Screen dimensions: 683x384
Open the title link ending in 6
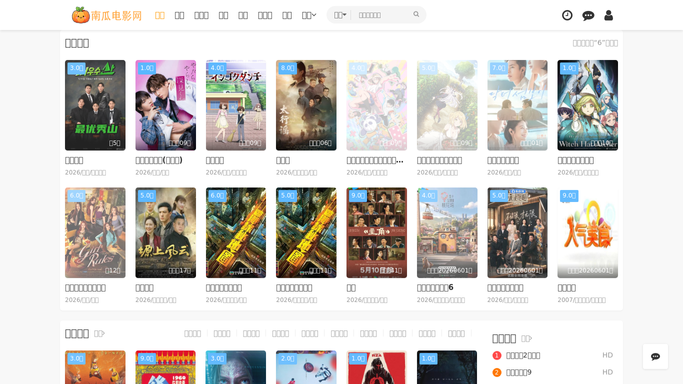click(x=435, y=288)
